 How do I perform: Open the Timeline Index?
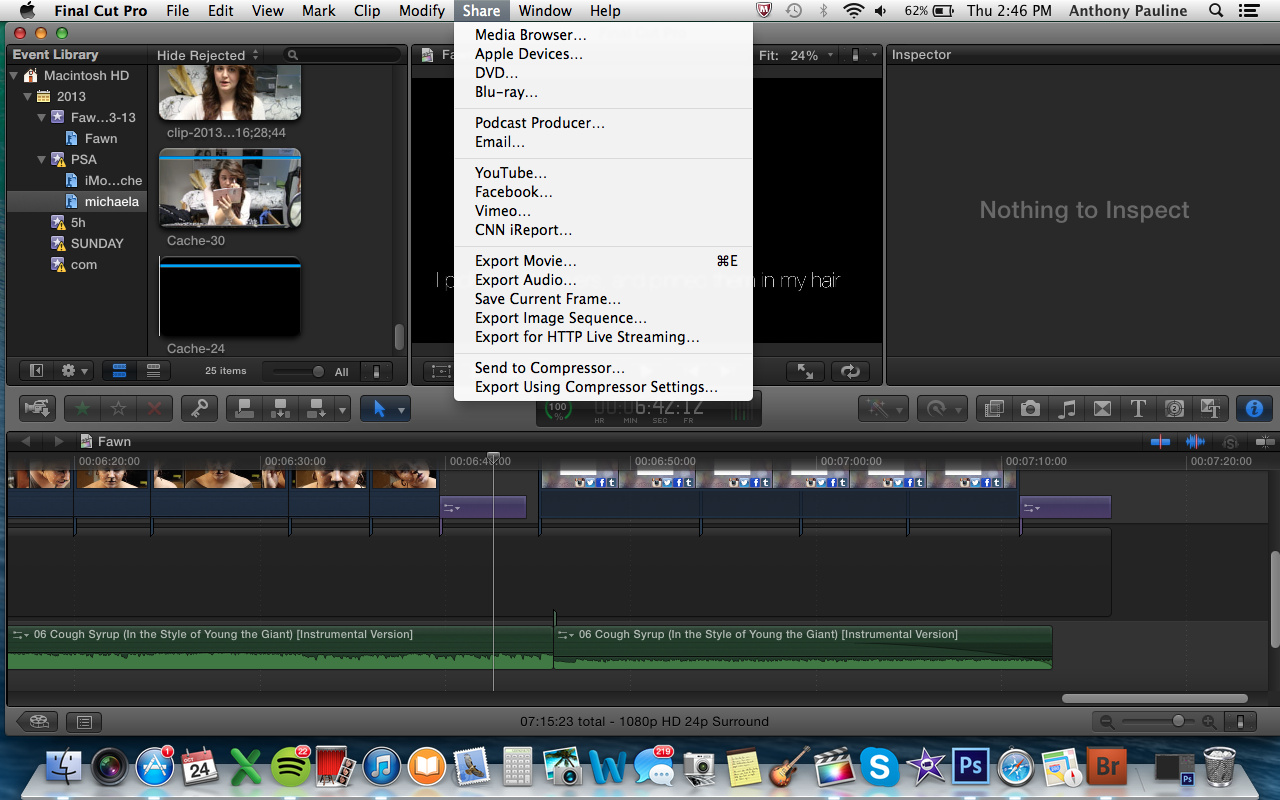pos(84,721)
